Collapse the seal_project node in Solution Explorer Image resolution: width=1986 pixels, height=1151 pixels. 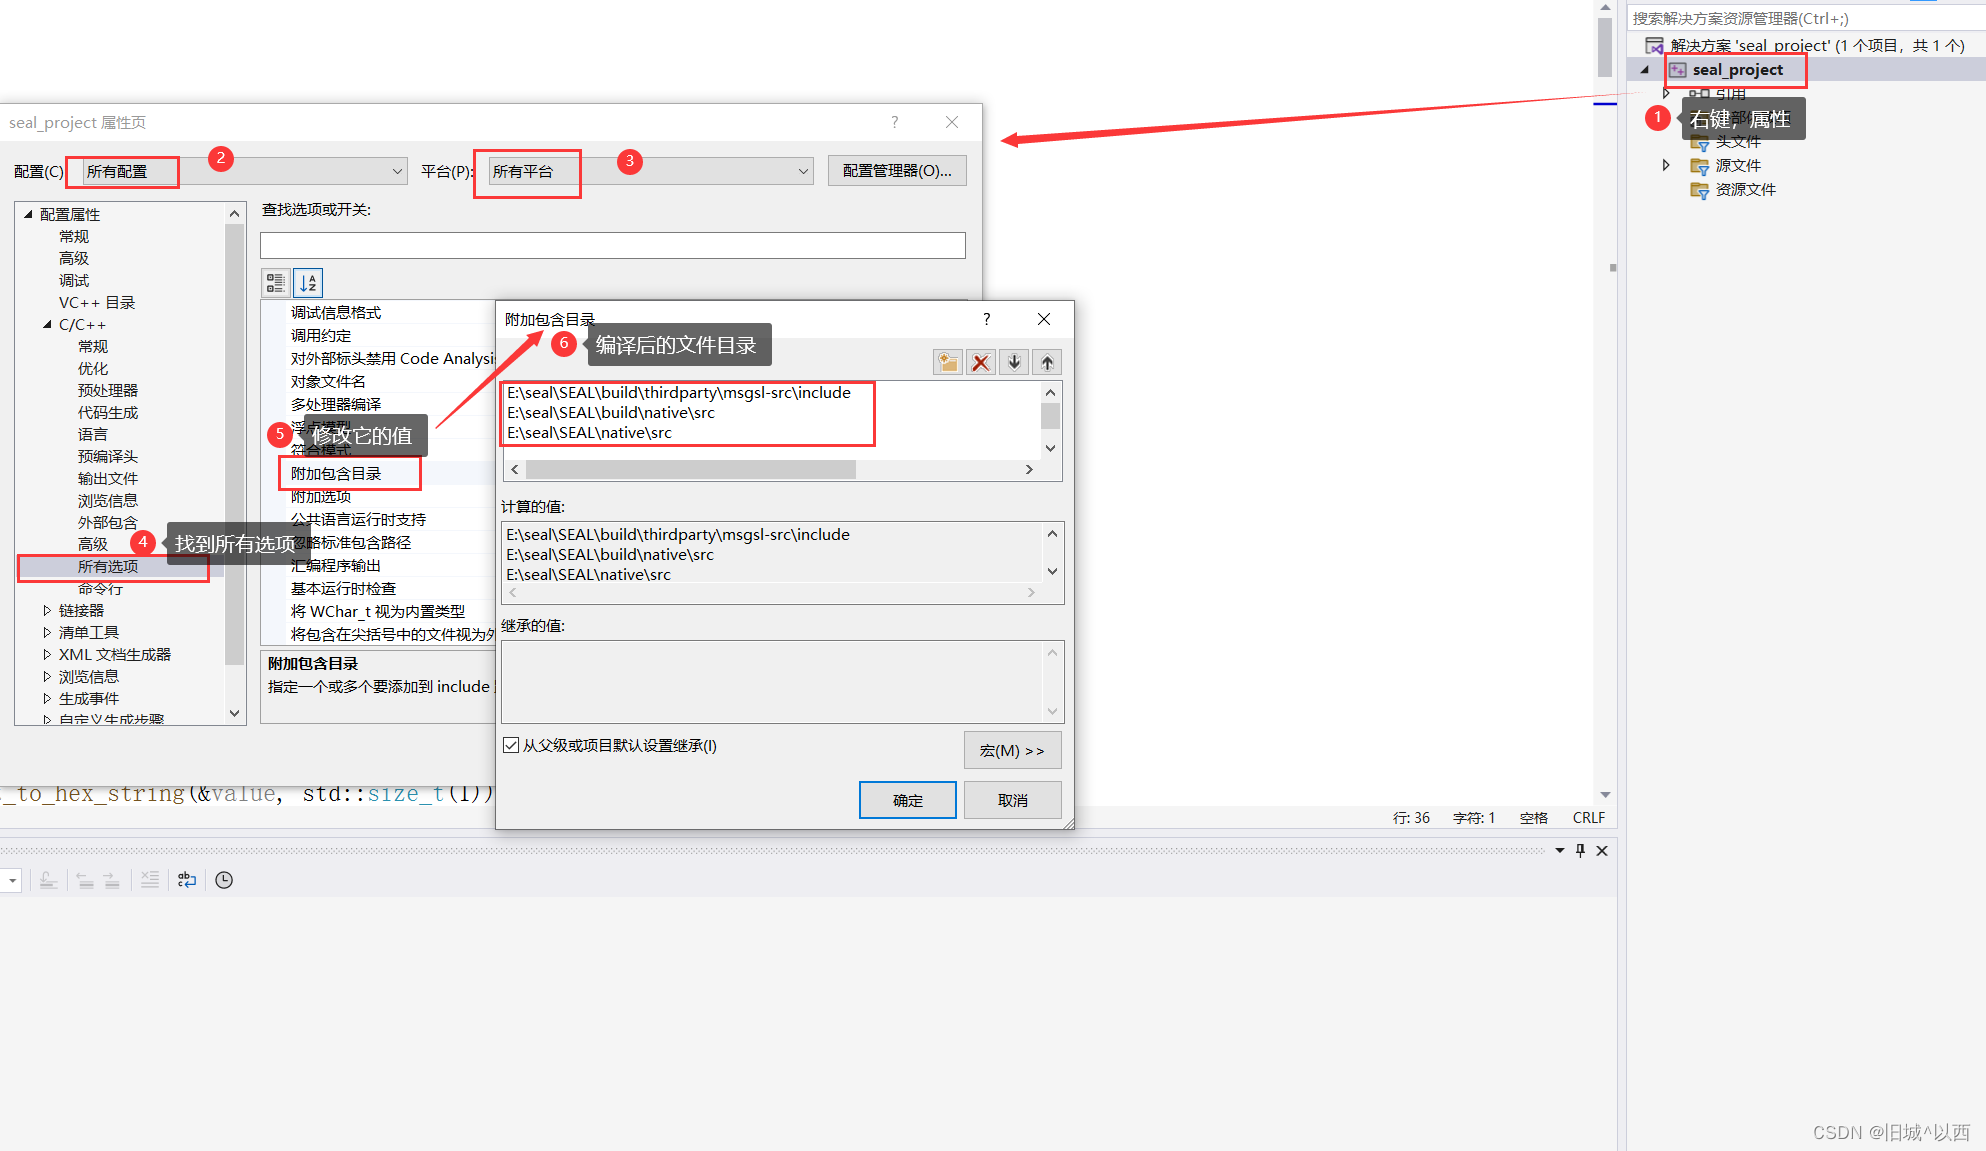pyautogui.click(x=1645, y=70)
